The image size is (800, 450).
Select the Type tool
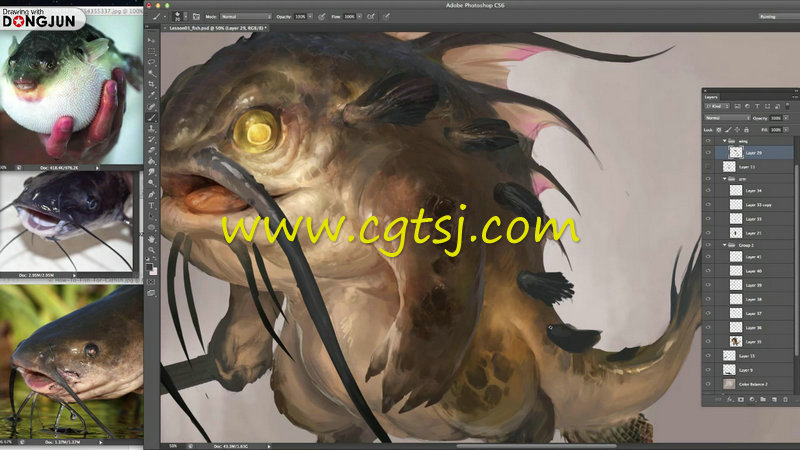152,205
